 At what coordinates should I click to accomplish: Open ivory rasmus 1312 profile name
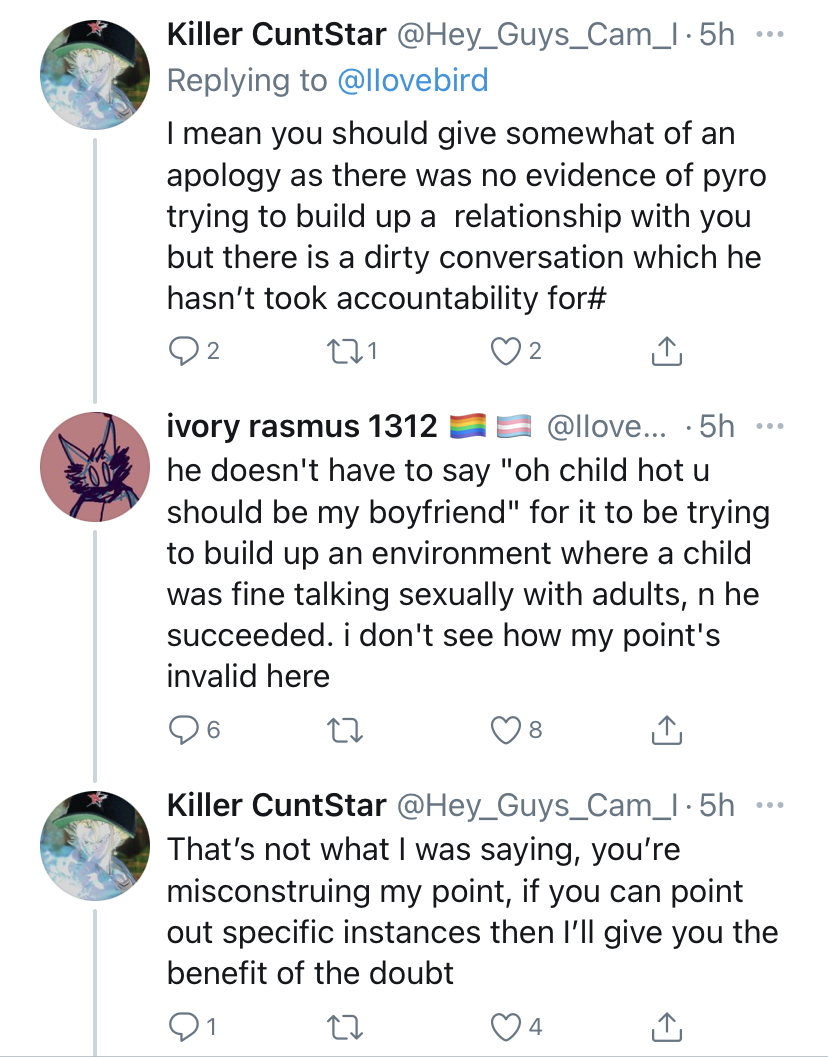pyautogui.click(x=302, y=426)
